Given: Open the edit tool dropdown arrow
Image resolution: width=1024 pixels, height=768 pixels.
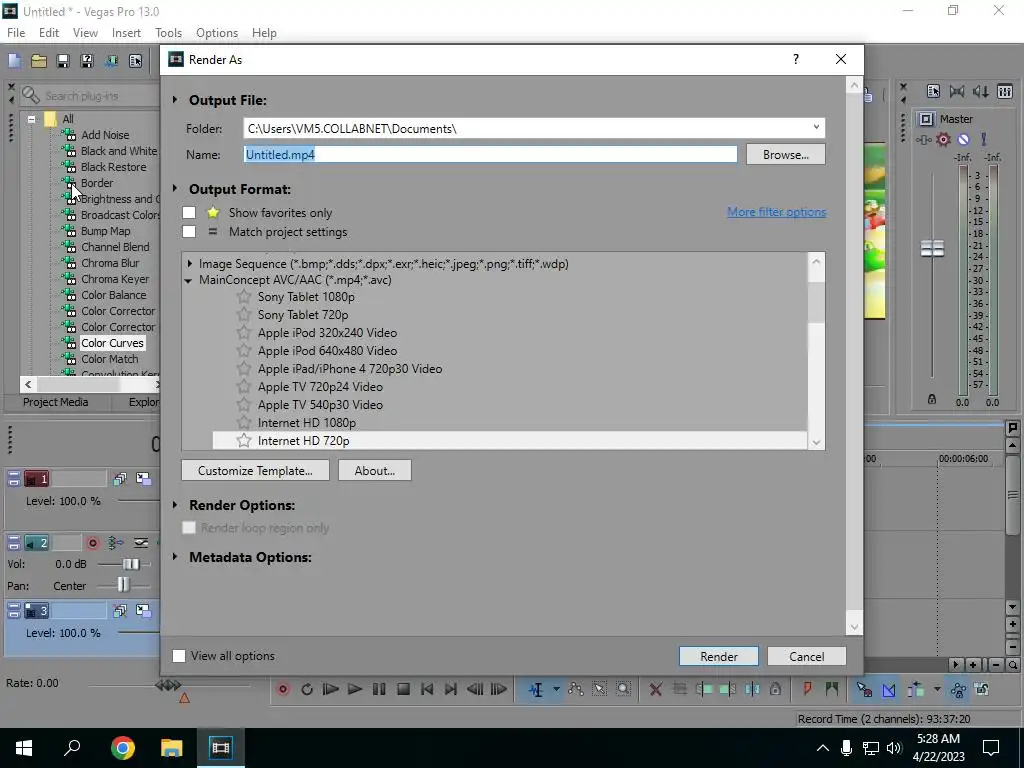Looking at the screenshot, I should click(x=556, y=689).
